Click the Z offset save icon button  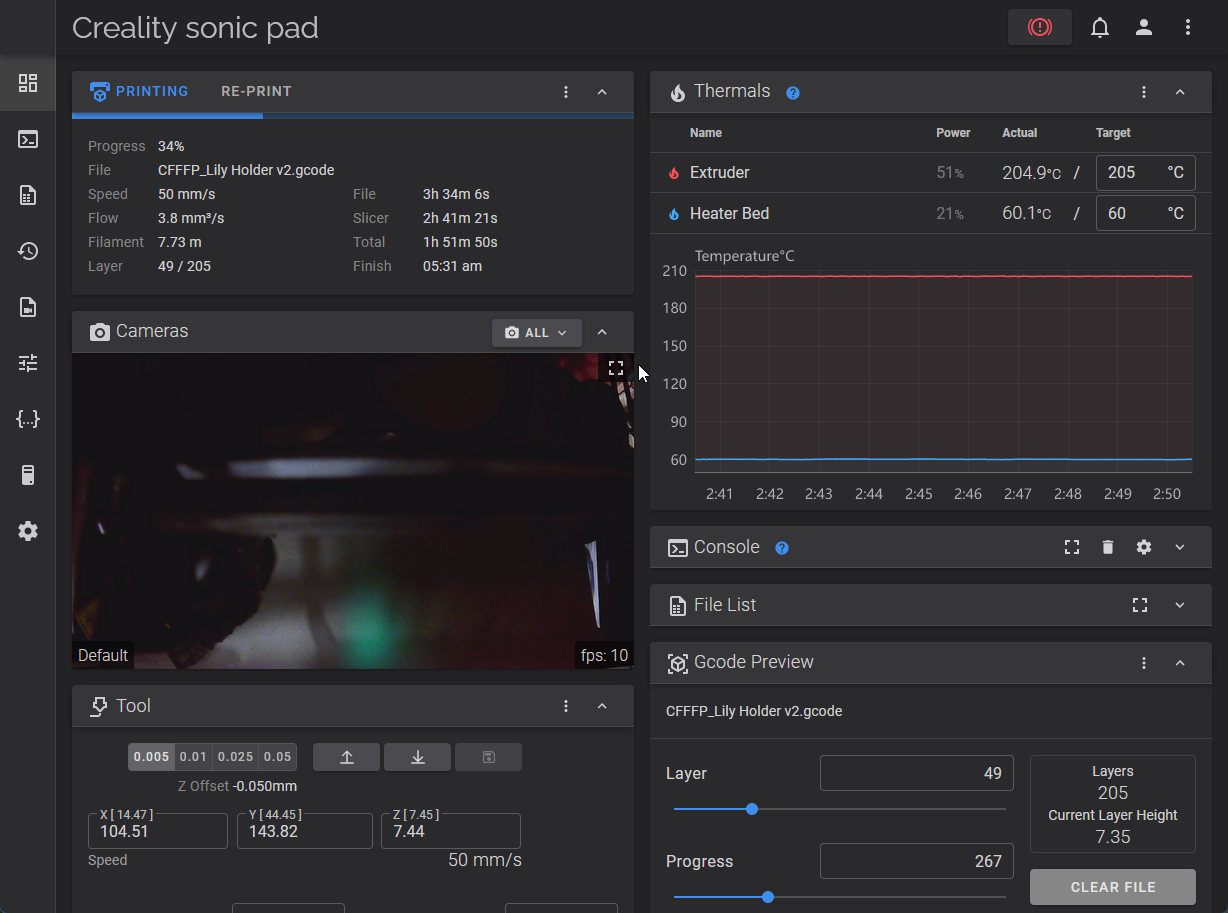click(488, 757)
